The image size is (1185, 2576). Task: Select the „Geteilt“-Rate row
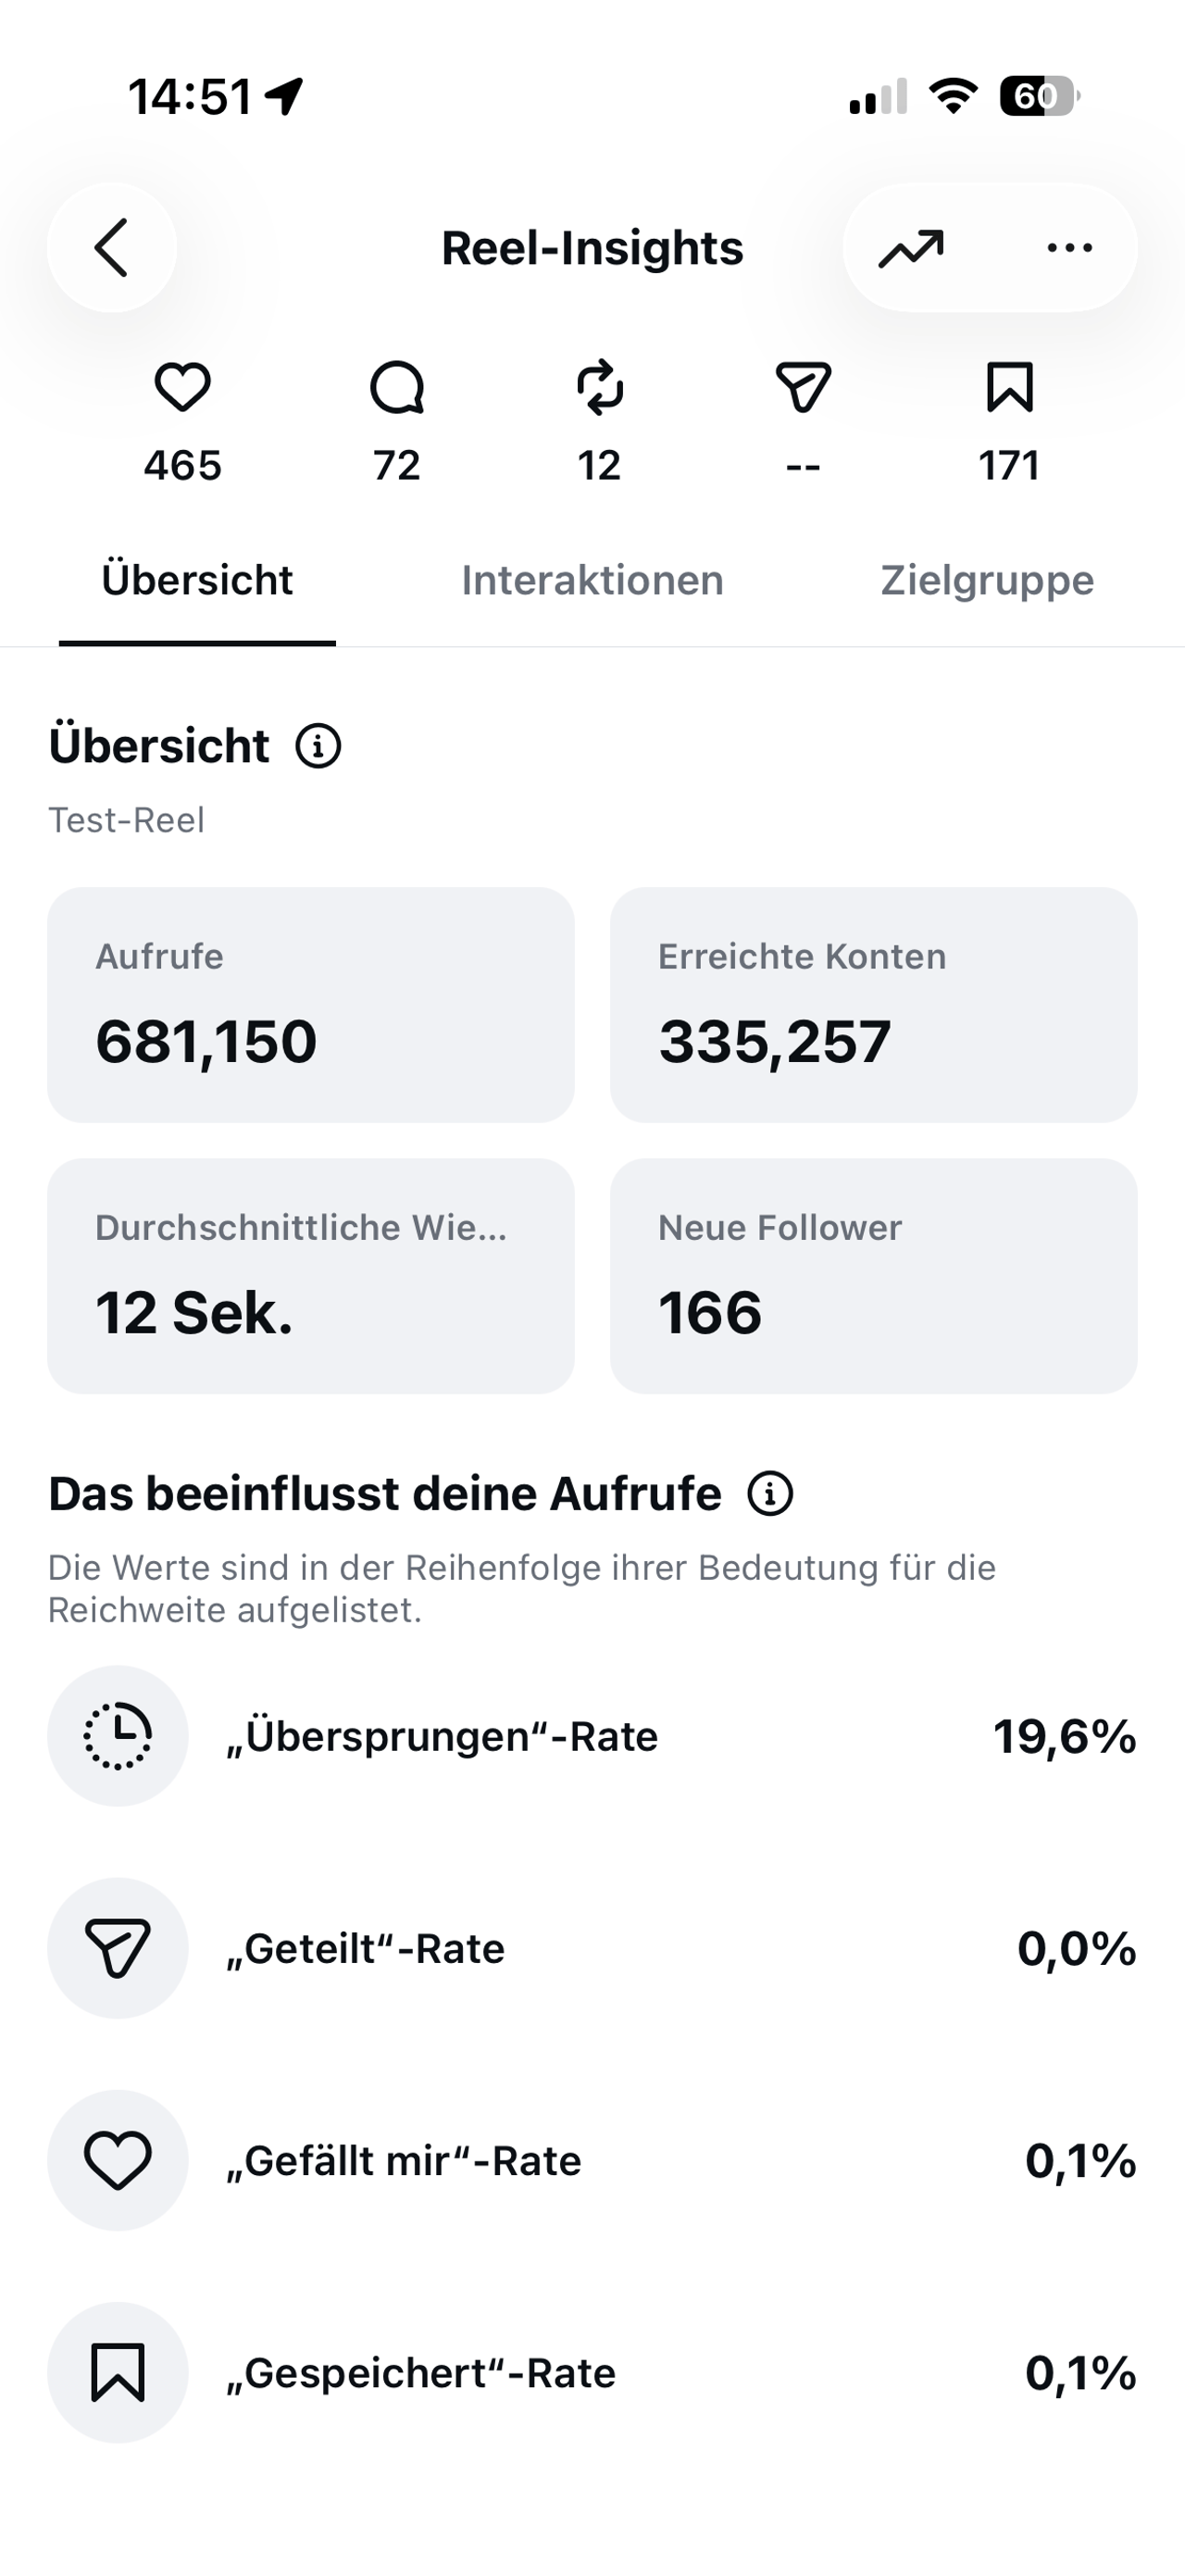point(592,1948)
